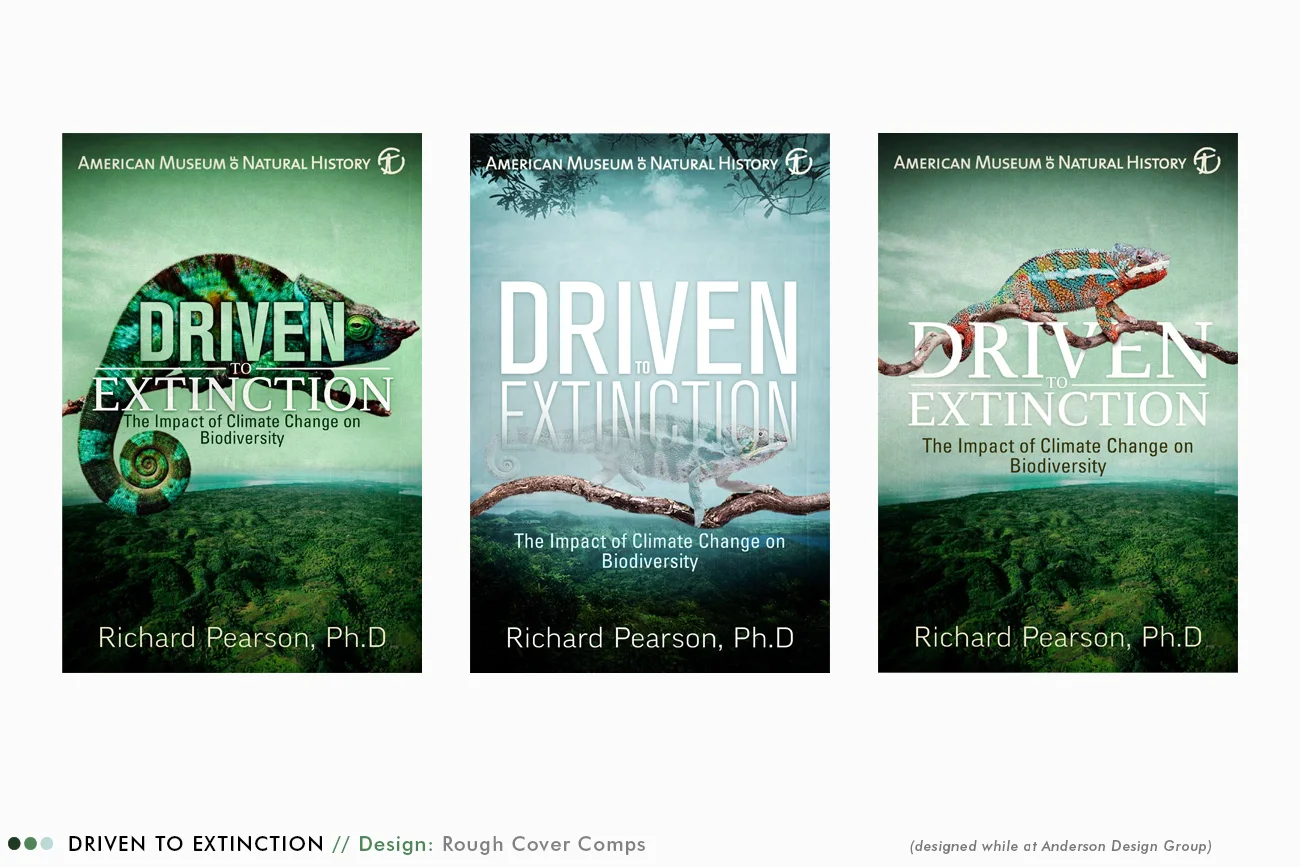The image size is (1300, 867).
Task: Click 'American Museum of Natural History' on right cover
Action: 1040,163
